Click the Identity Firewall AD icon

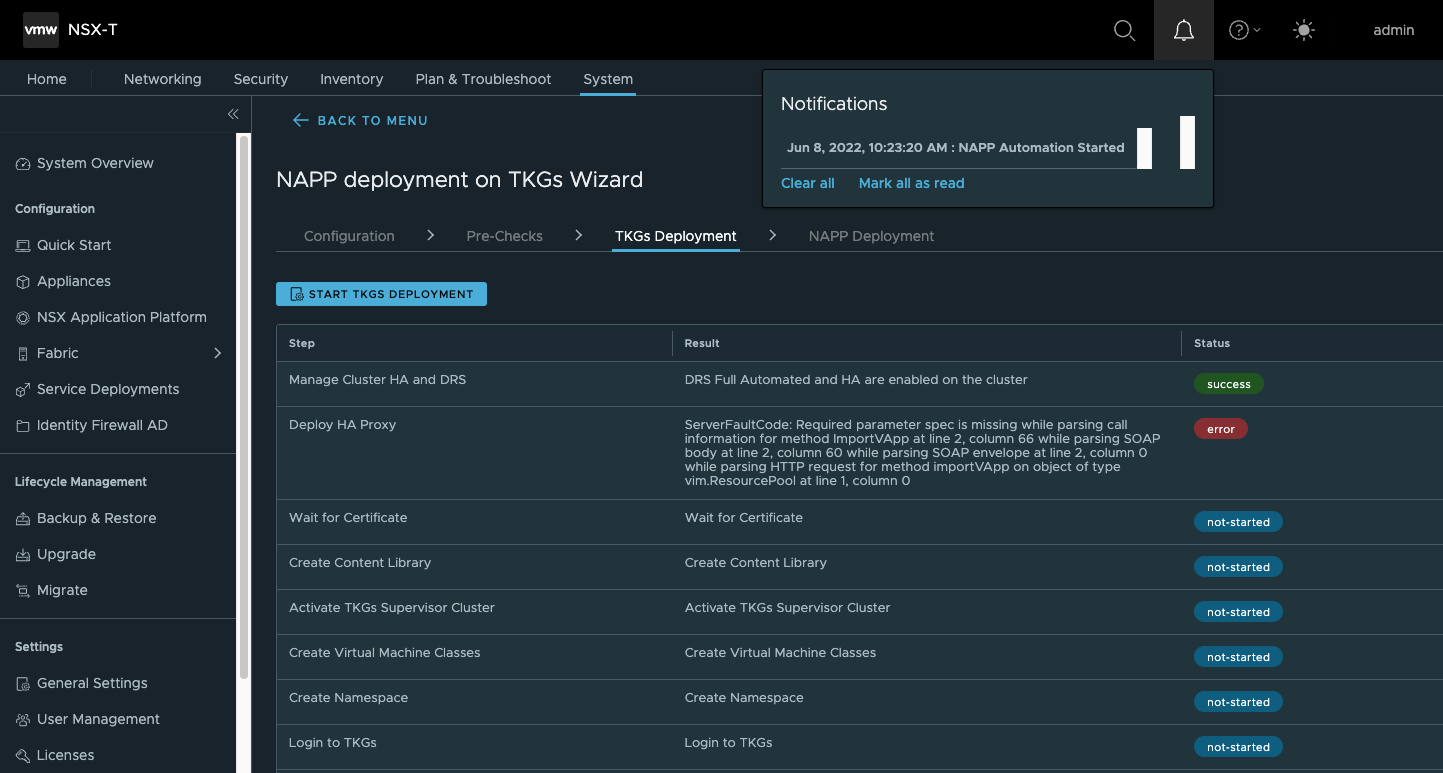coord(23,426)
